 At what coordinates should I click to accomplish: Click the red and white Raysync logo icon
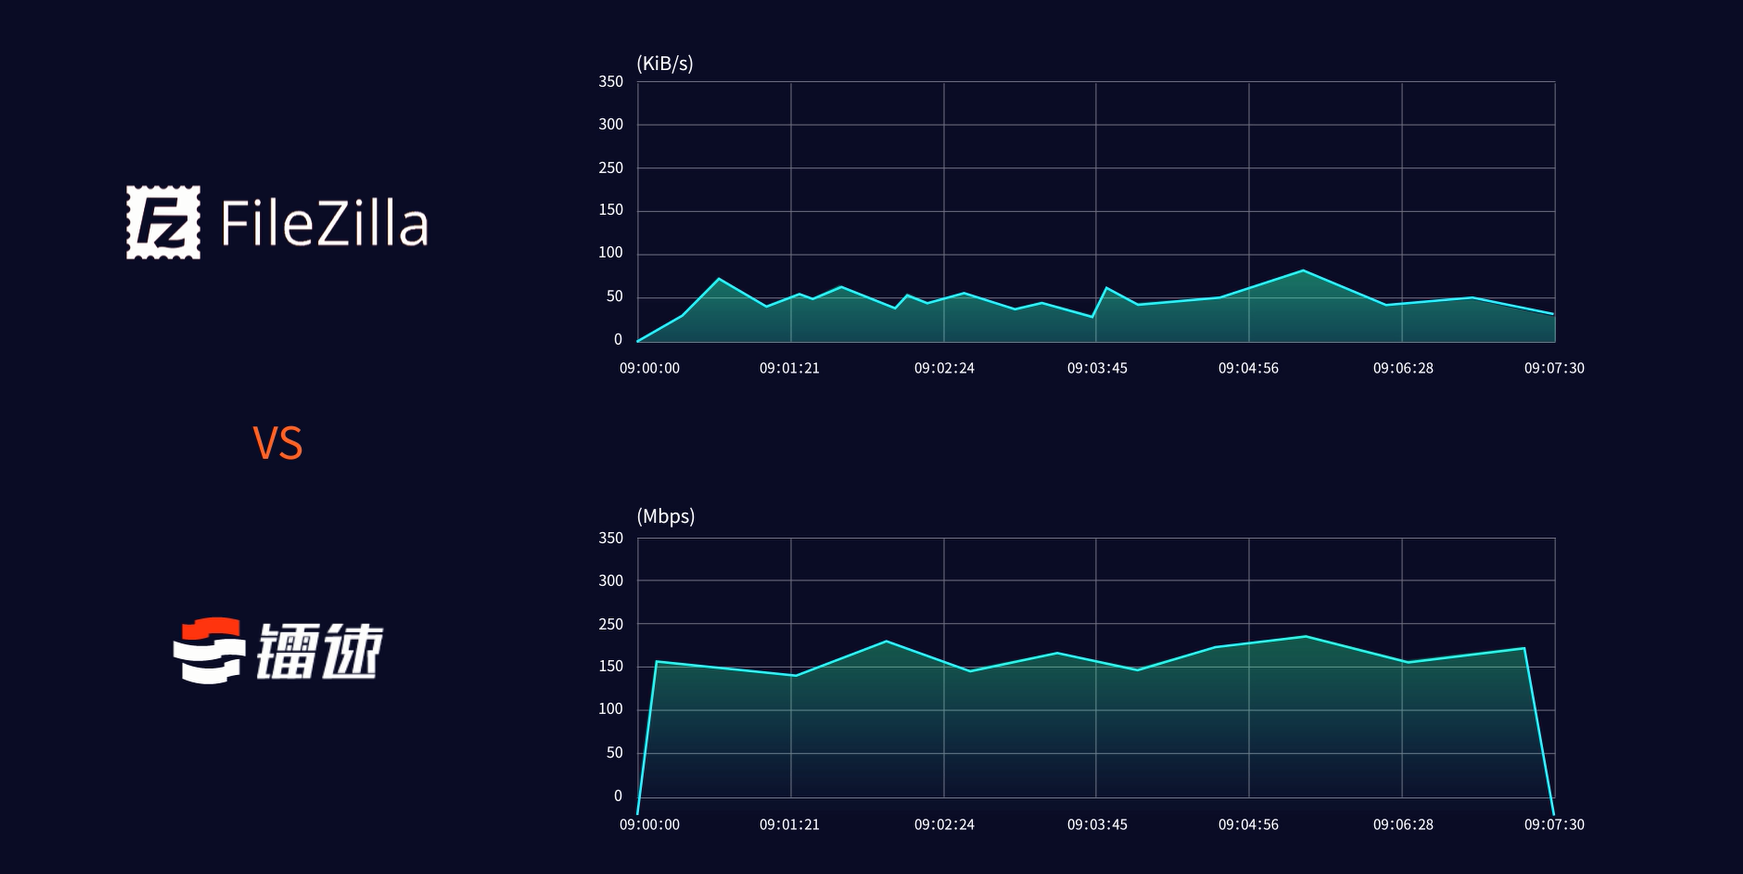click(209, 650)
